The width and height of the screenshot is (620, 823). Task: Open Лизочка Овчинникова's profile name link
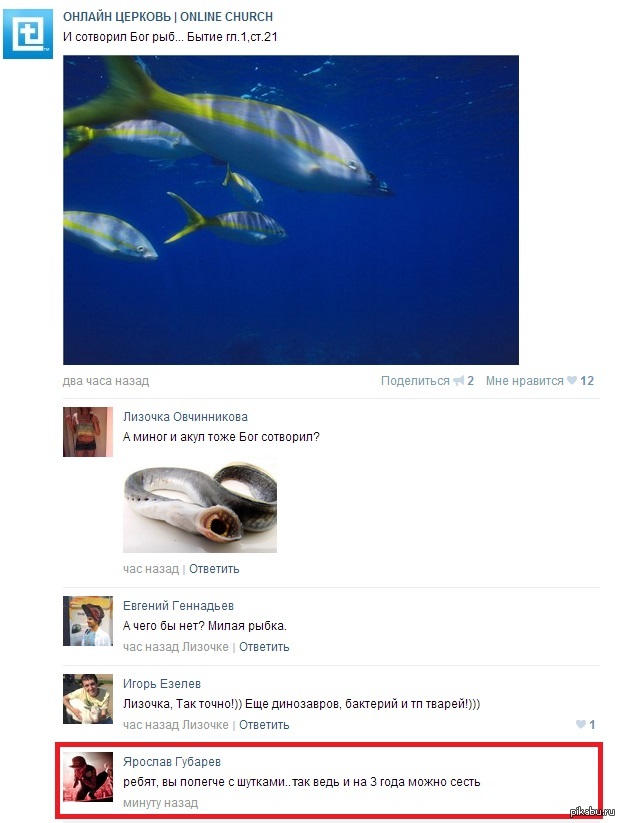185,417
